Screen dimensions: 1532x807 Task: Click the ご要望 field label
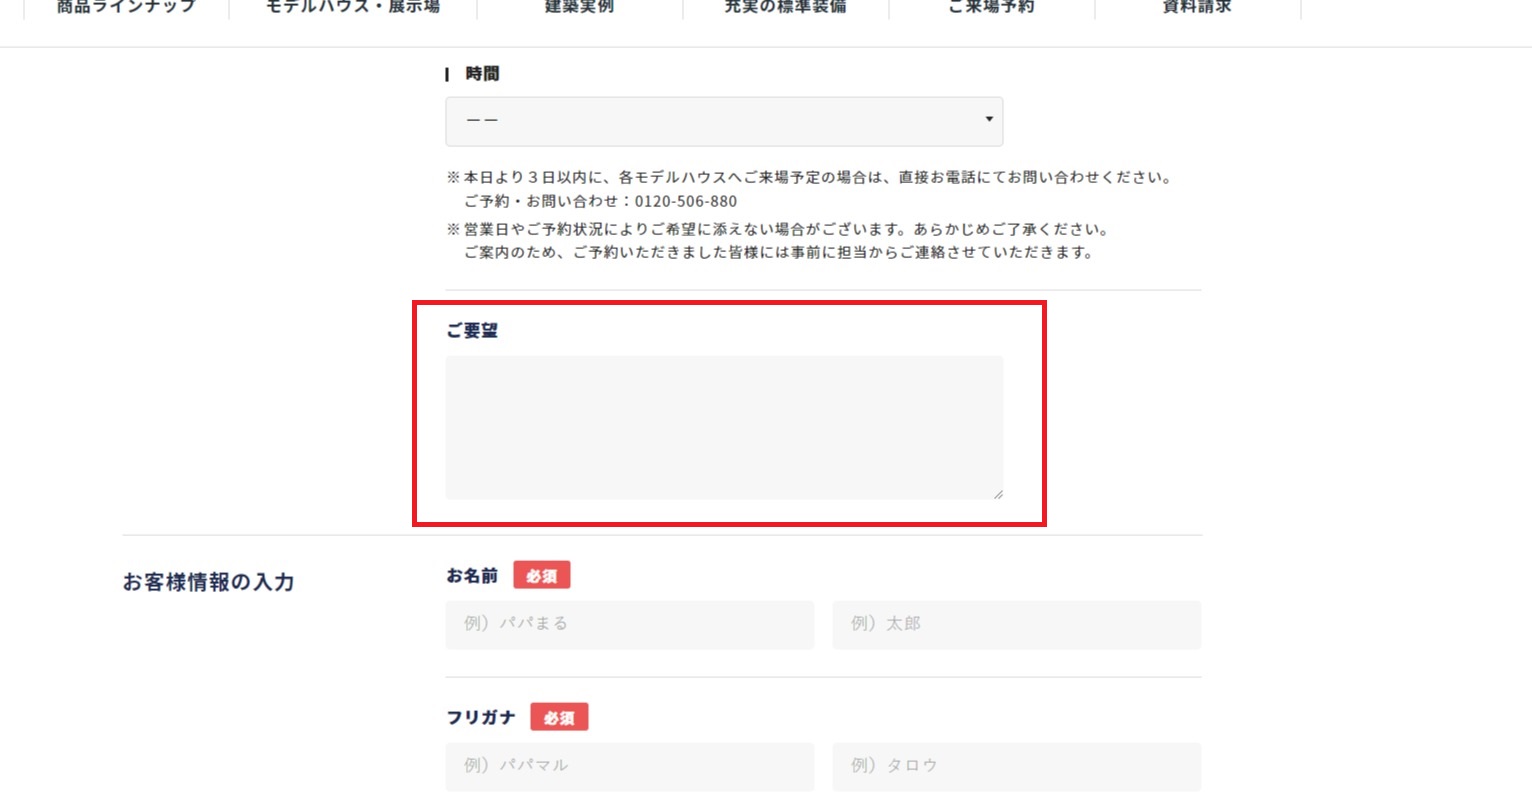point(472,331)
